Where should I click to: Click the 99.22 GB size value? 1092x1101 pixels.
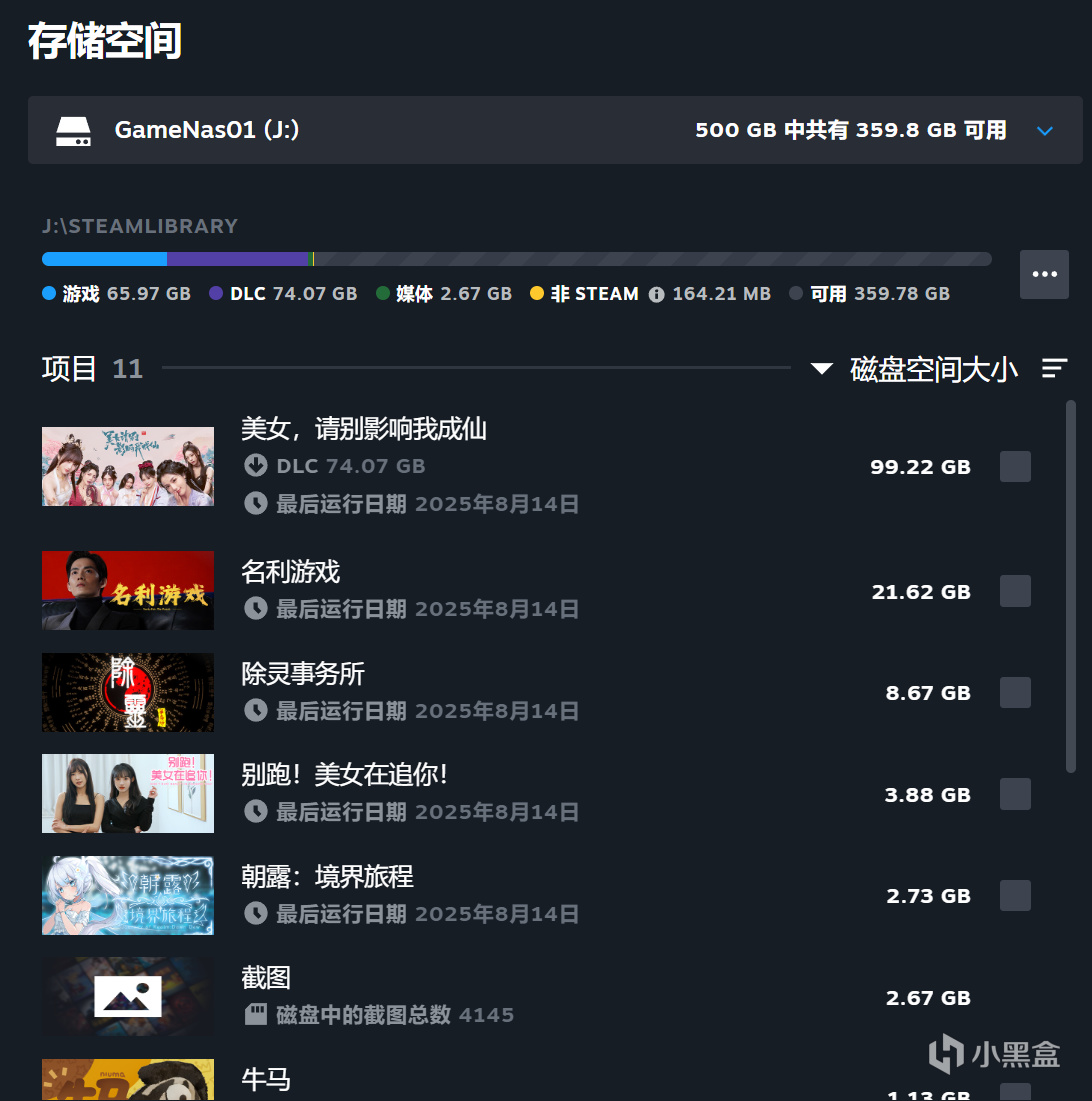920,467
